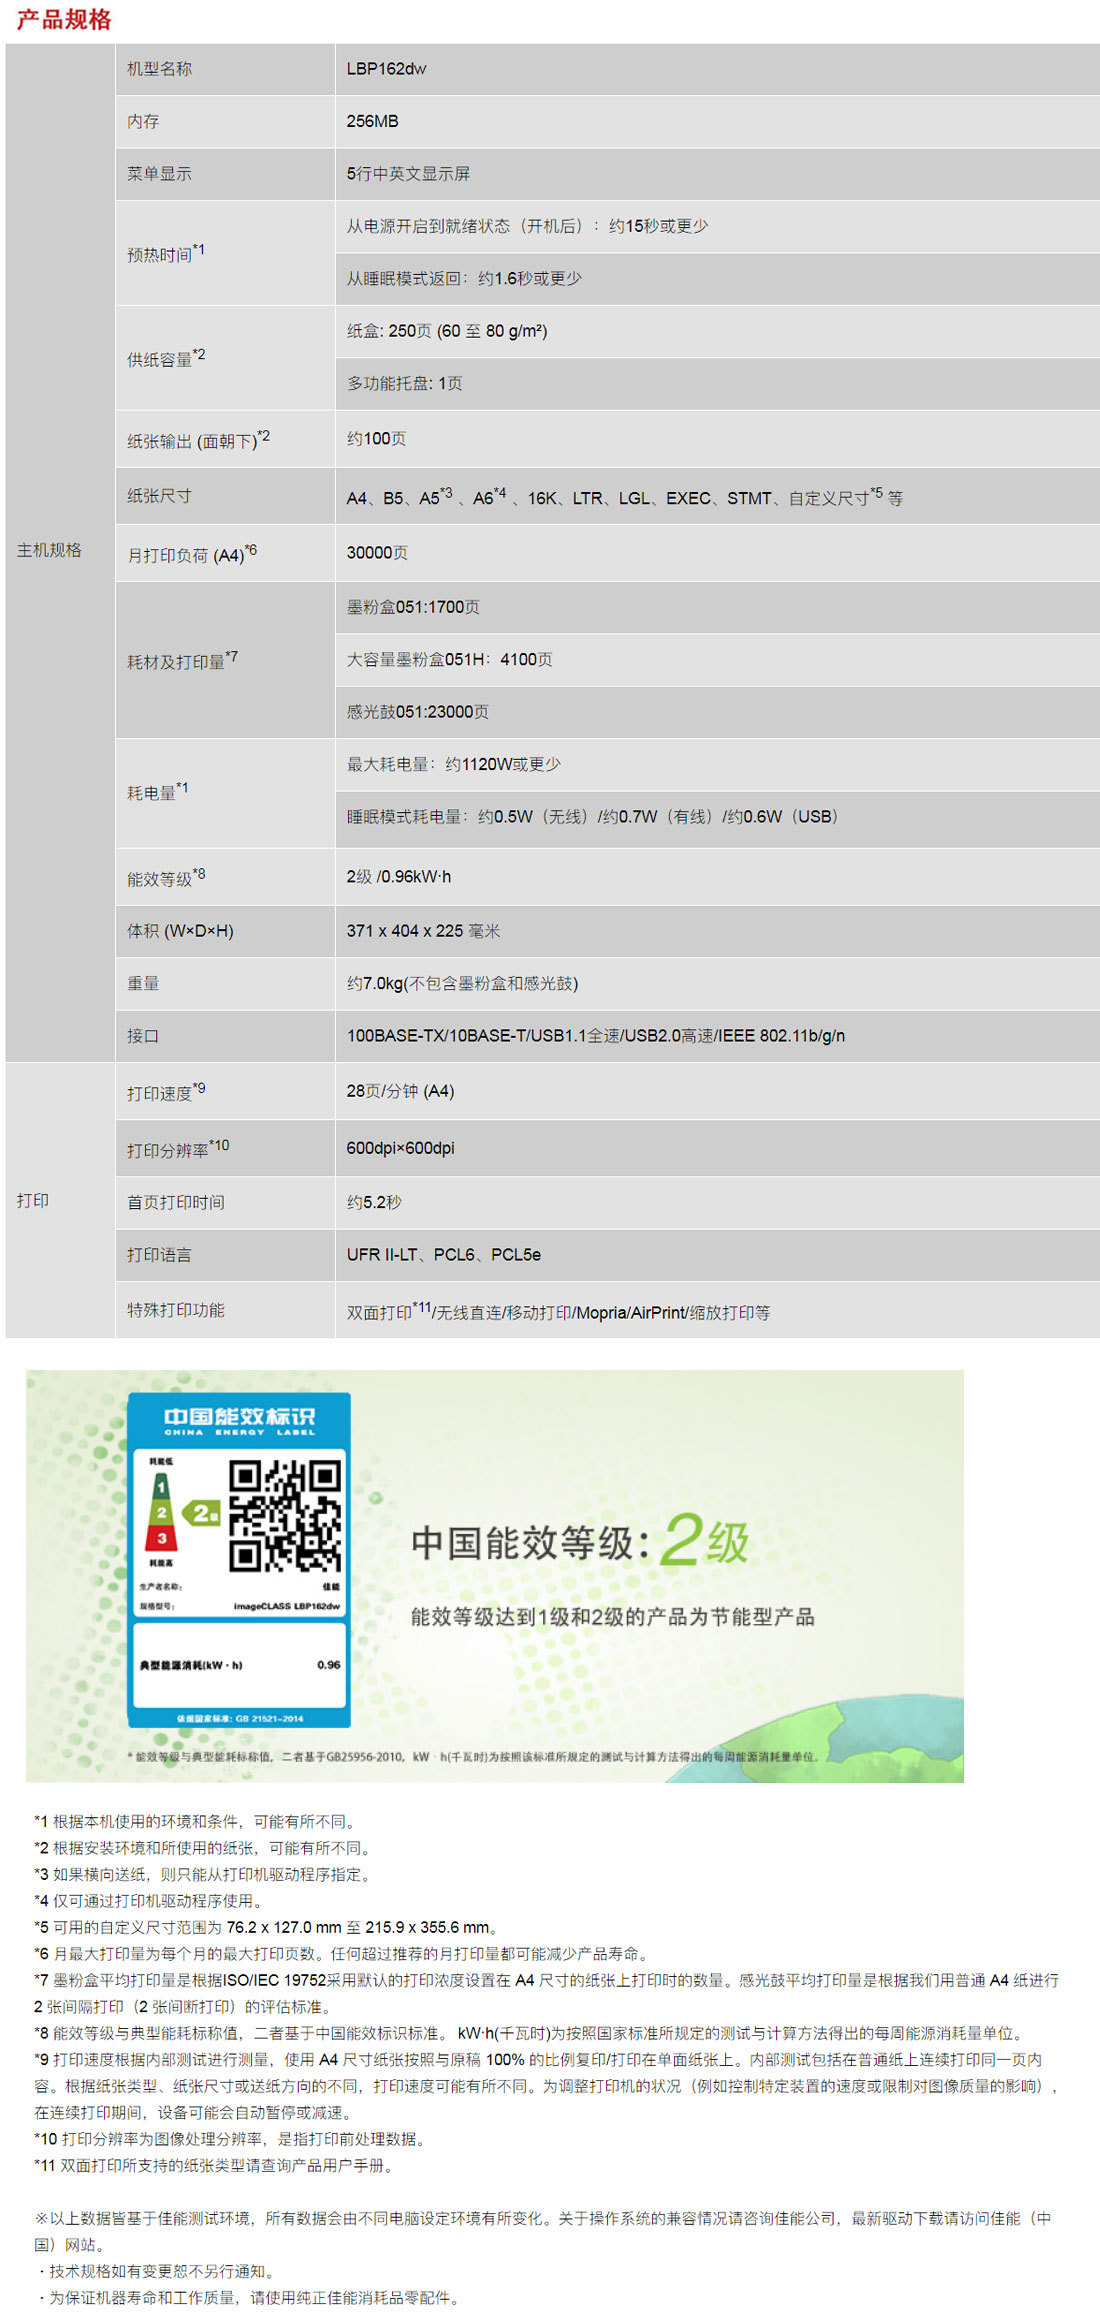Viewport: 1100px width, 2312px height.
Task: Click the 内存 row label
Action: point(142,121)
